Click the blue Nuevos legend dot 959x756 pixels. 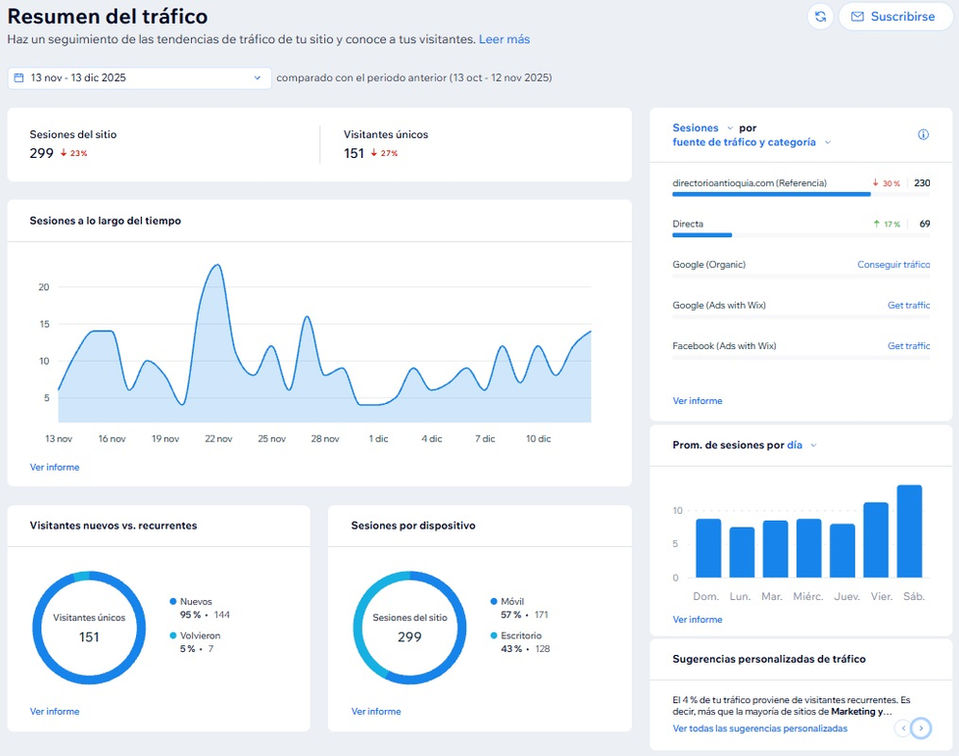(x=173, y=601)
